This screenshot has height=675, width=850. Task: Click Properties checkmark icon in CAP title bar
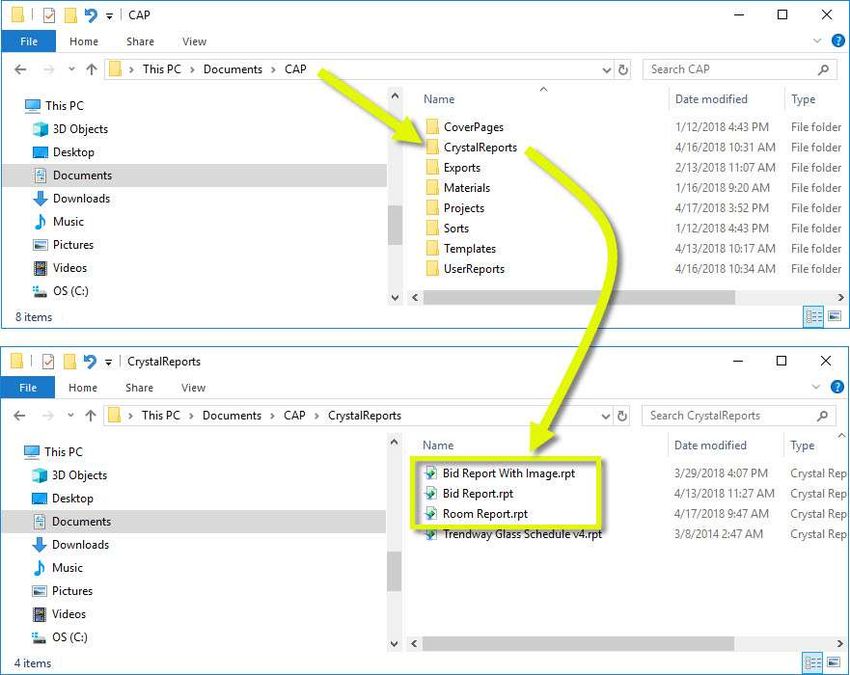coord(49,15)
